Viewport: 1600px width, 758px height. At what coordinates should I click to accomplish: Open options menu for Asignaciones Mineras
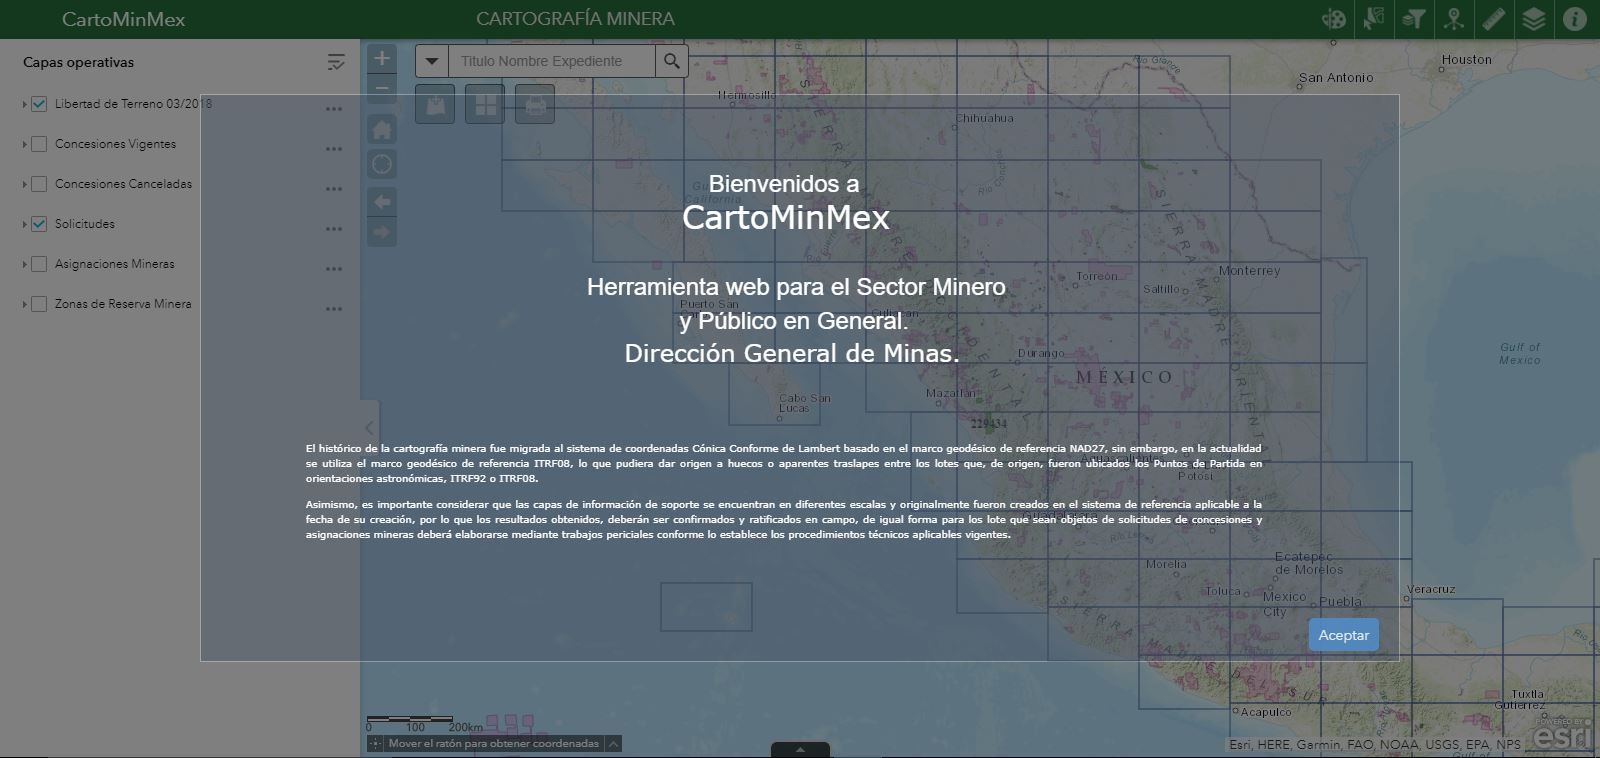[334, 269]
